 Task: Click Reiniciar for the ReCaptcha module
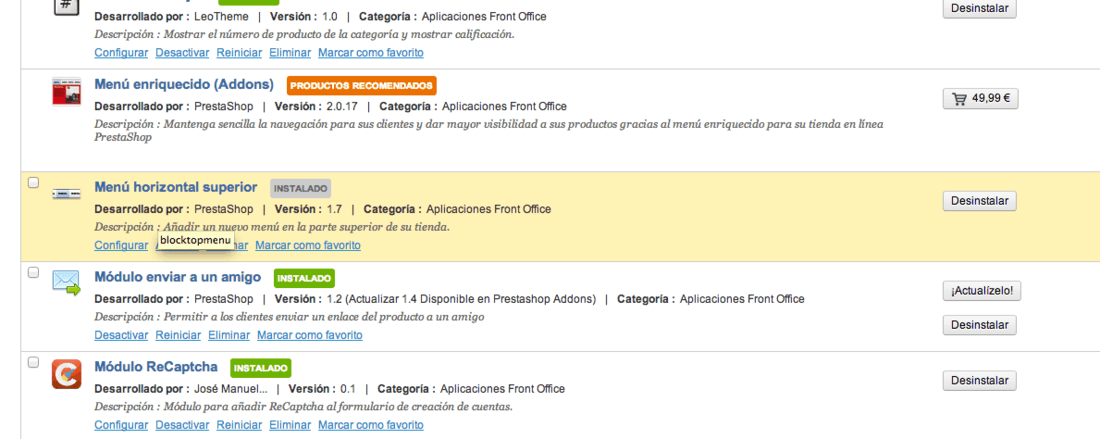tap(239, 425)
